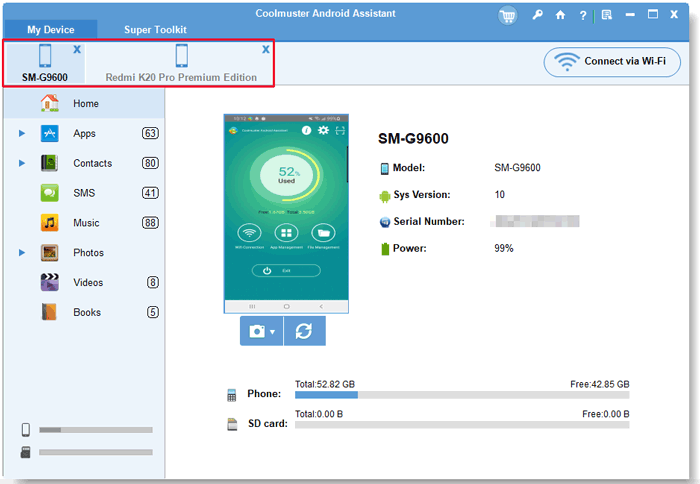Click the key register icon
The height and width of the screenshot is (484, 700).
(537, 15)
